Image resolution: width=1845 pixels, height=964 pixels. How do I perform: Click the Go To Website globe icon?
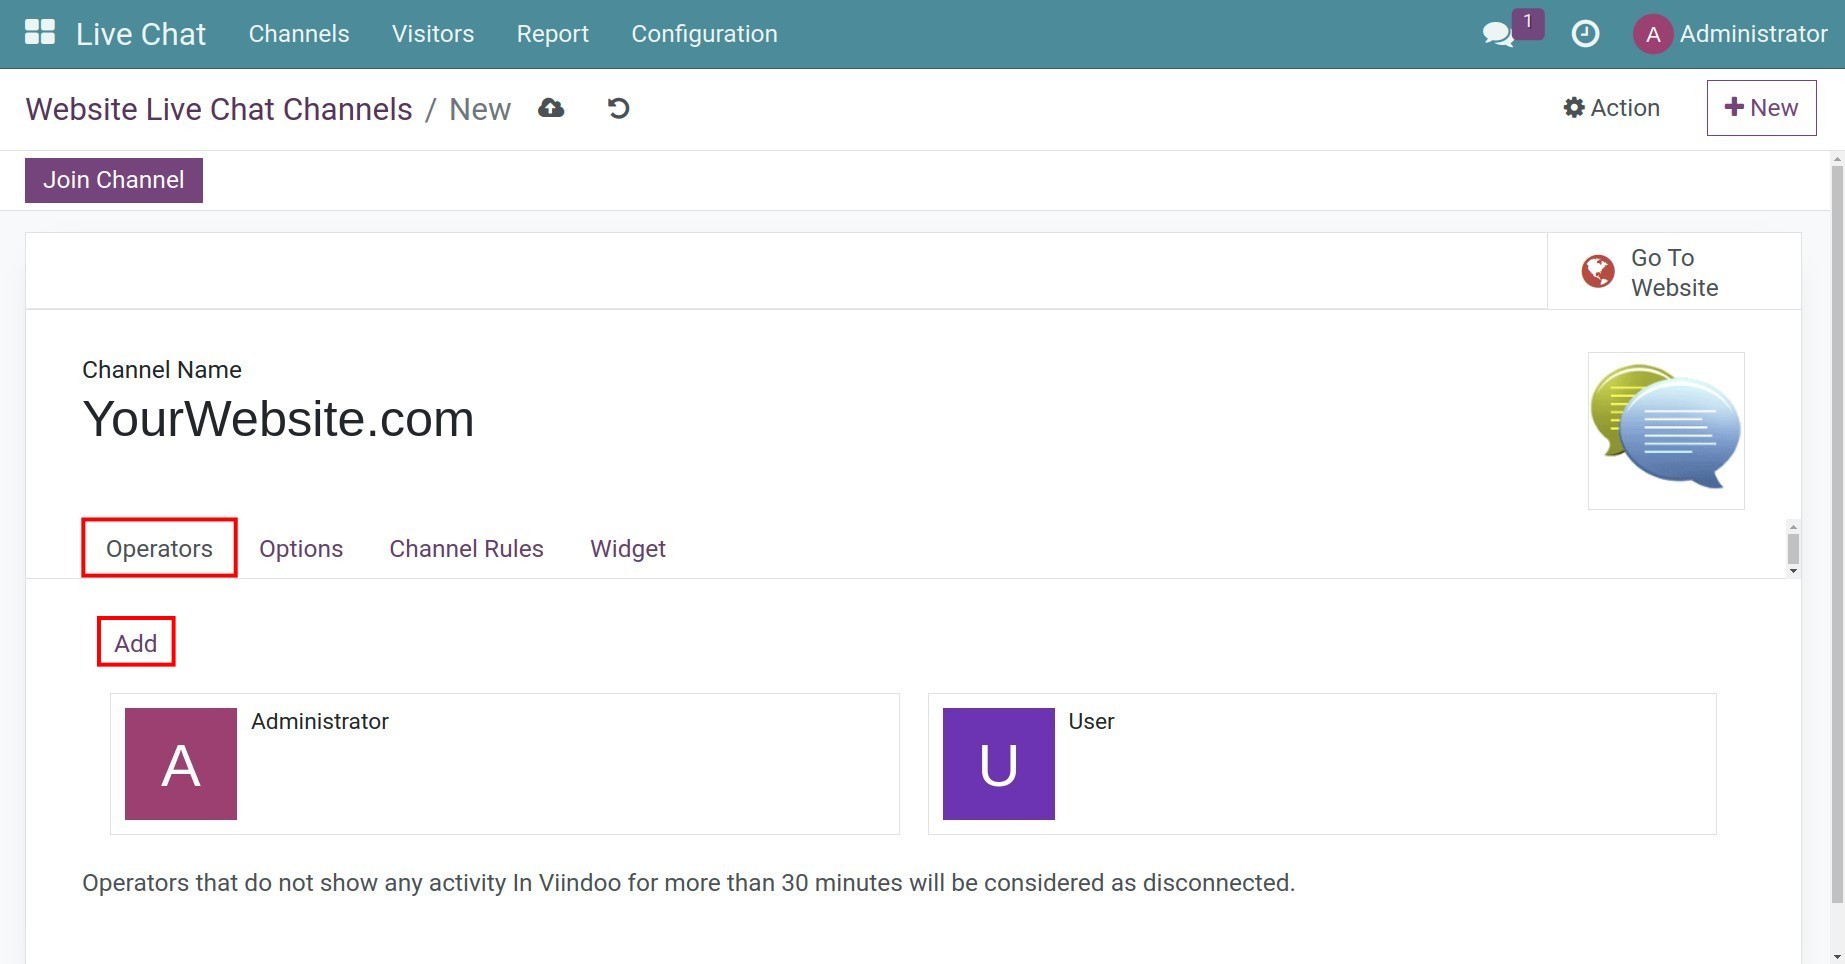click(1598, 271)
